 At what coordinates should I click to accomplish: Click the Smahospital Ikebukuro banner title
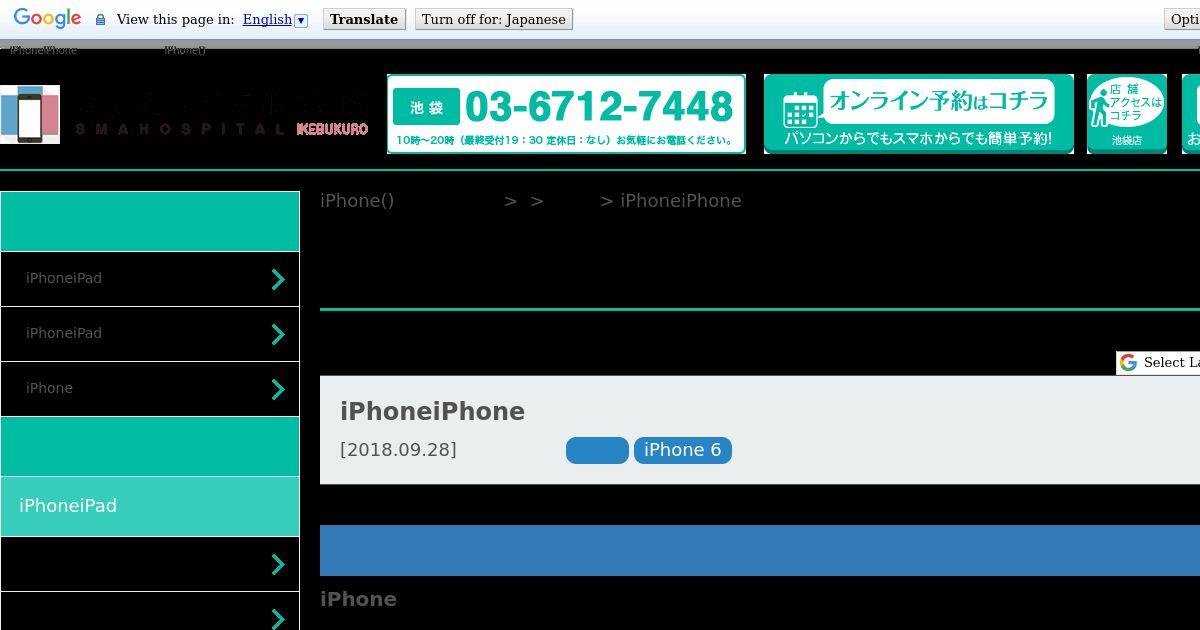(x=221, y=114)
